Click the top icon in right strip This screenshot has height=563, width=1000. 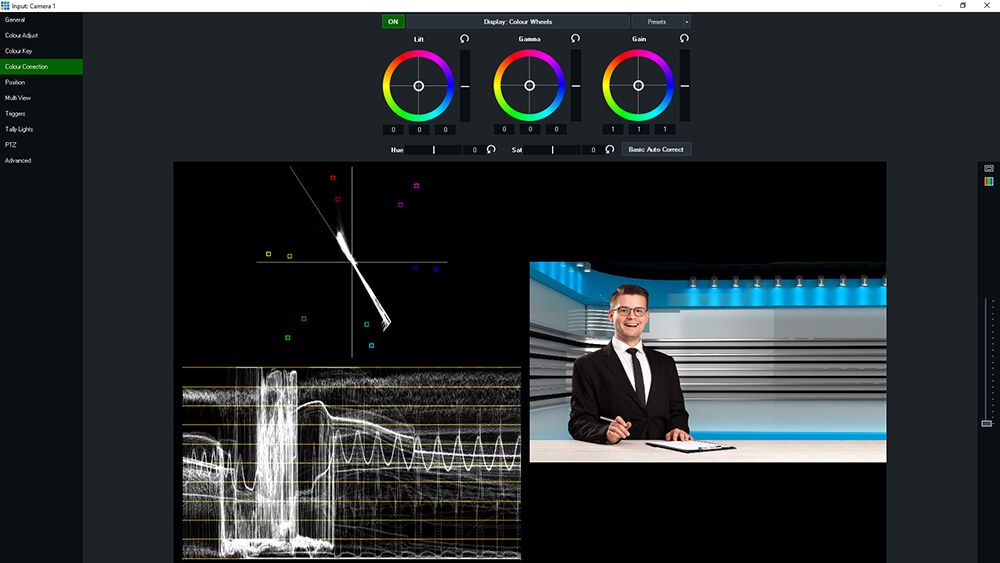pyautogui.click(x=989, y=168)
